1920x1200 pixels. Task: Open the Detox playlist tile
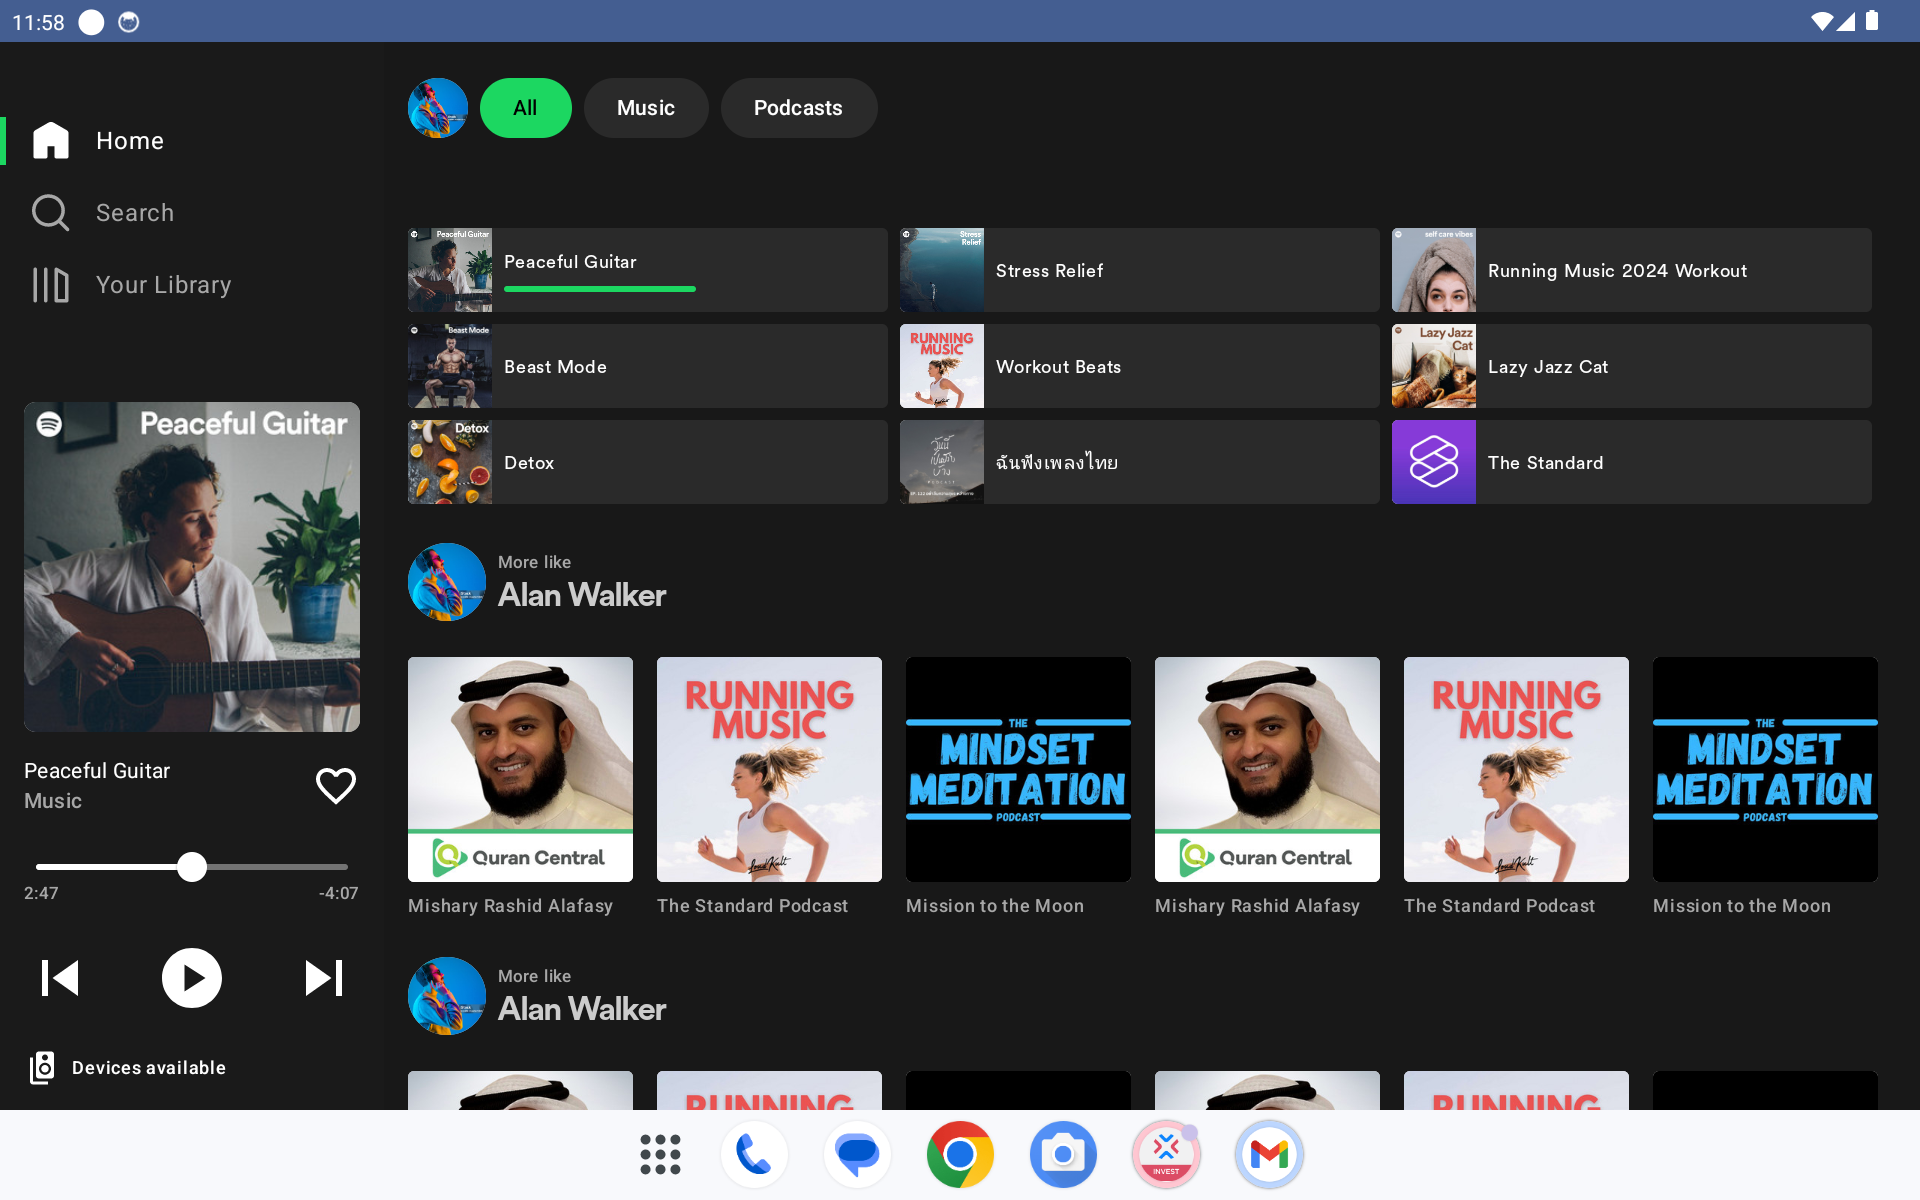click(647, 462)
